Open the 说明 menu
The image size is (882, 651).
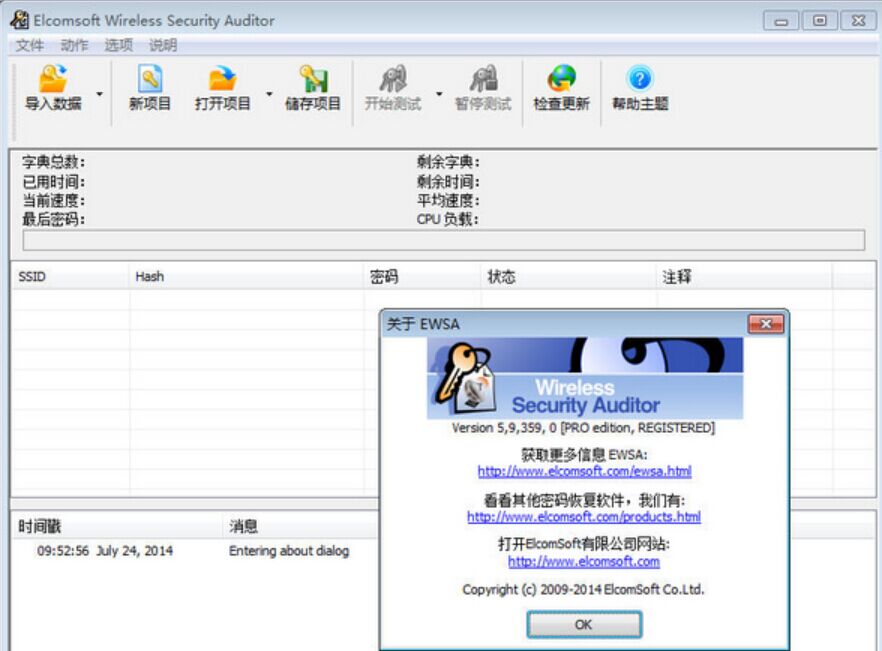click(163, 45)
